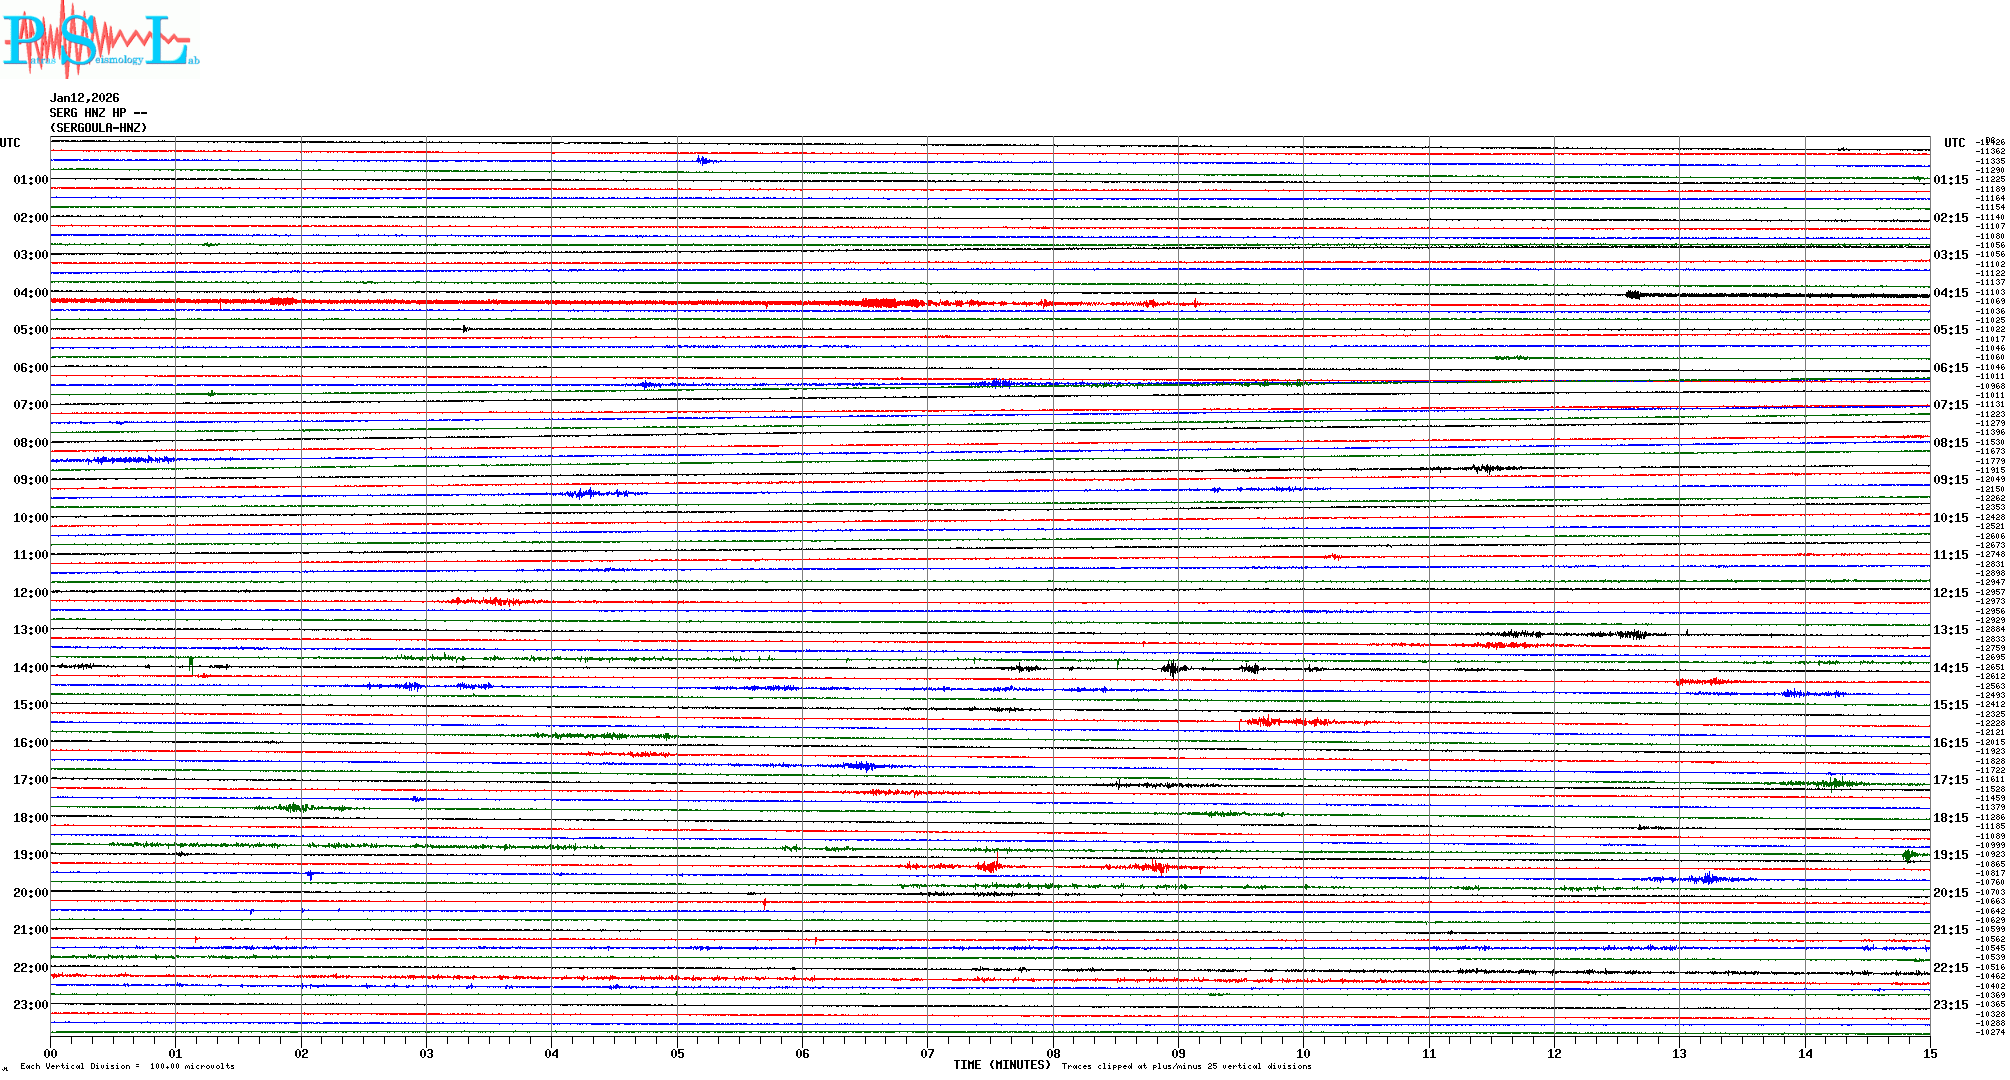2010x1080 pixels.
Task: Click the PSL seismology lab logo
Action: [100, 40]
